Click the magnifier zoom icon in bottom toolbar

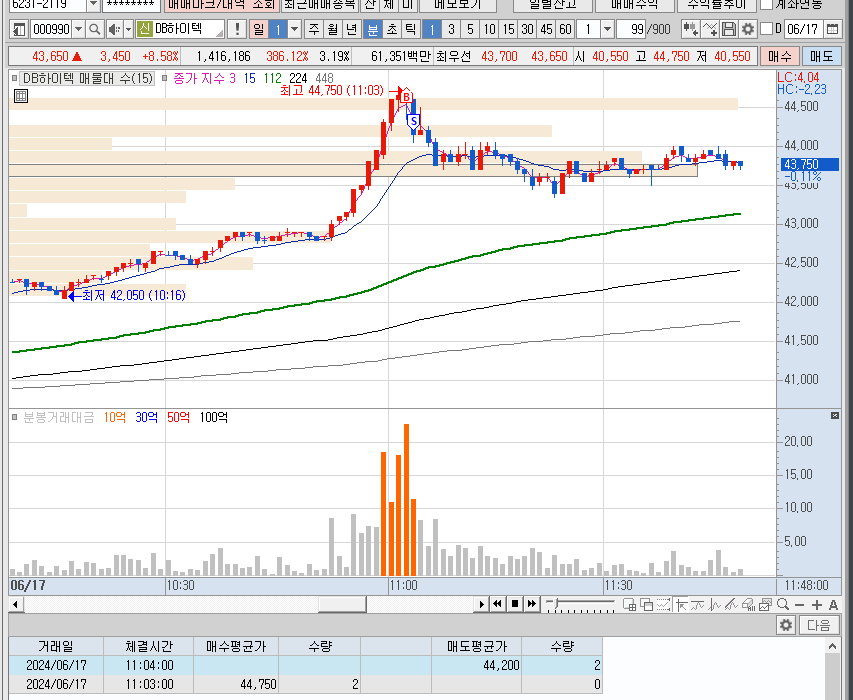point(783,604)
